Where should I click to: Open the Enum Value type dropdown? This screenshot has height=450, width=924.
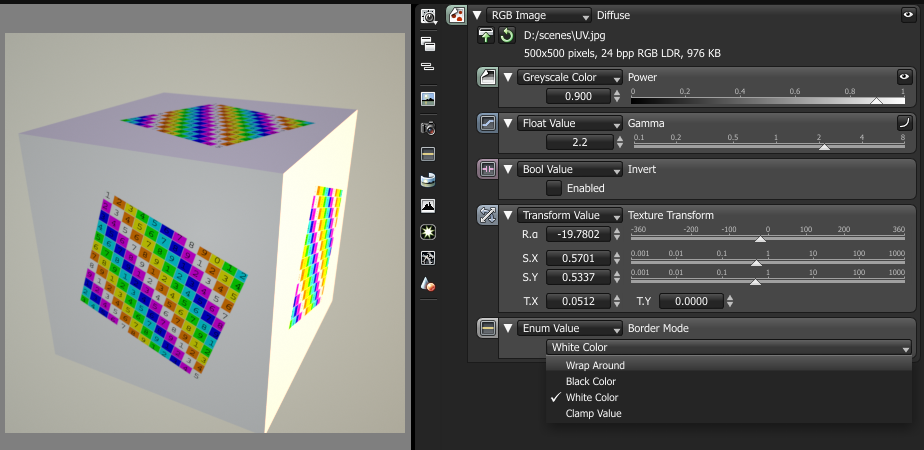tap(570, 328)
